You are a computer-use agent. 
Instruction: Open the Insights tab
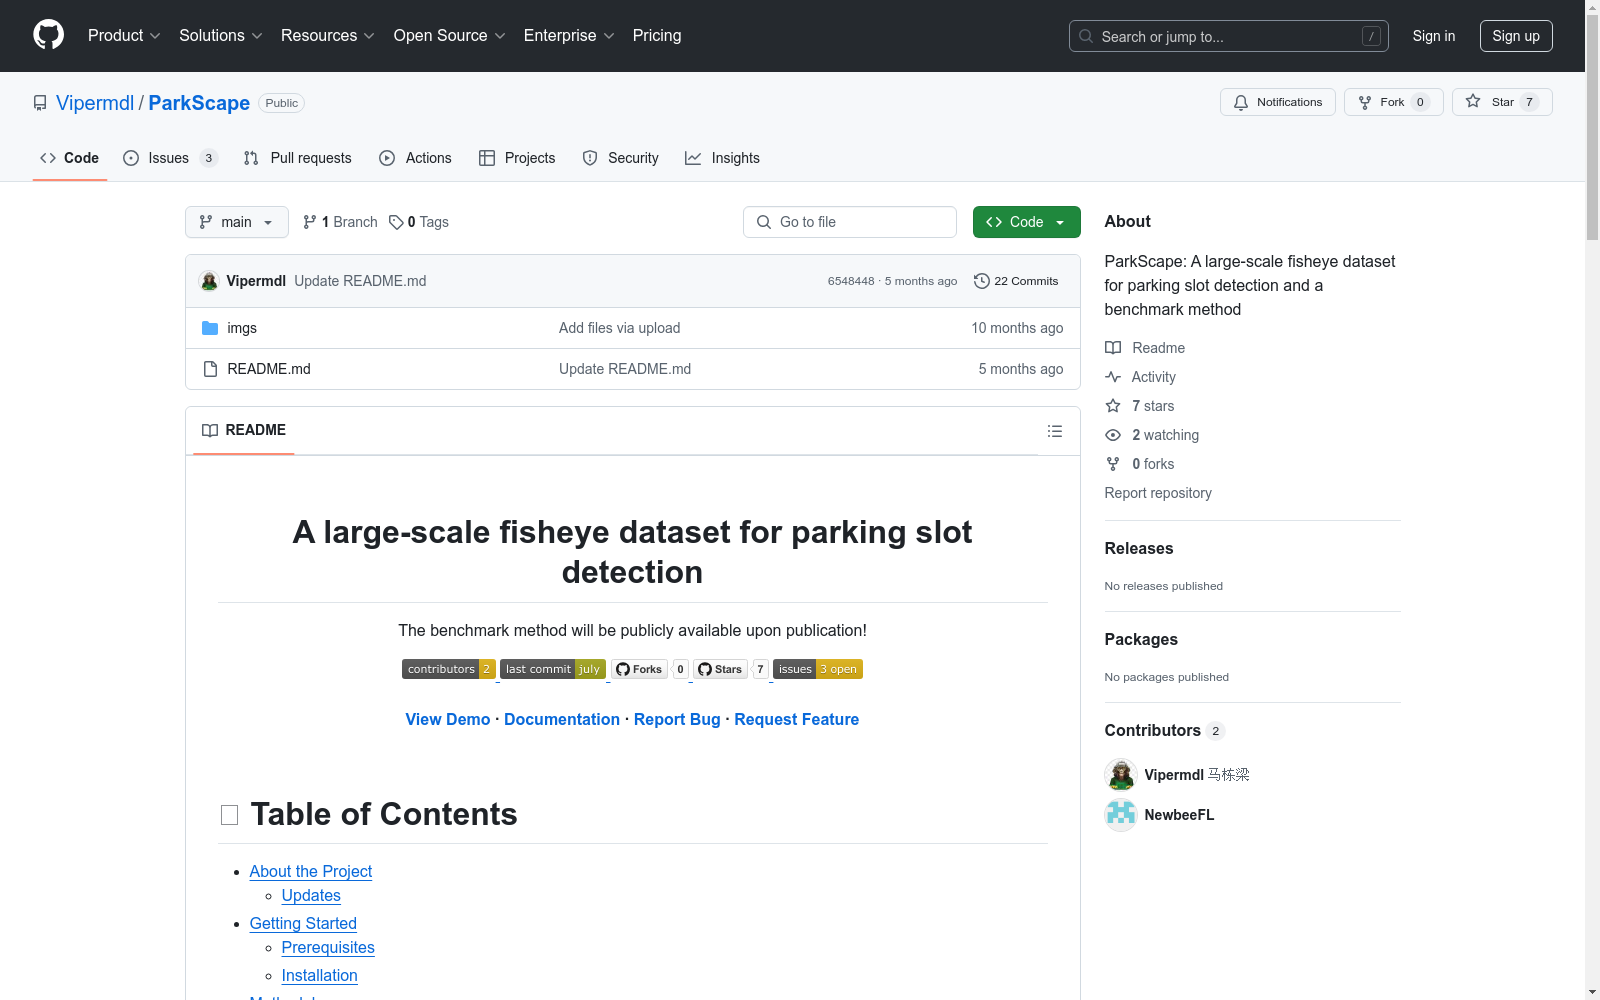722,158
